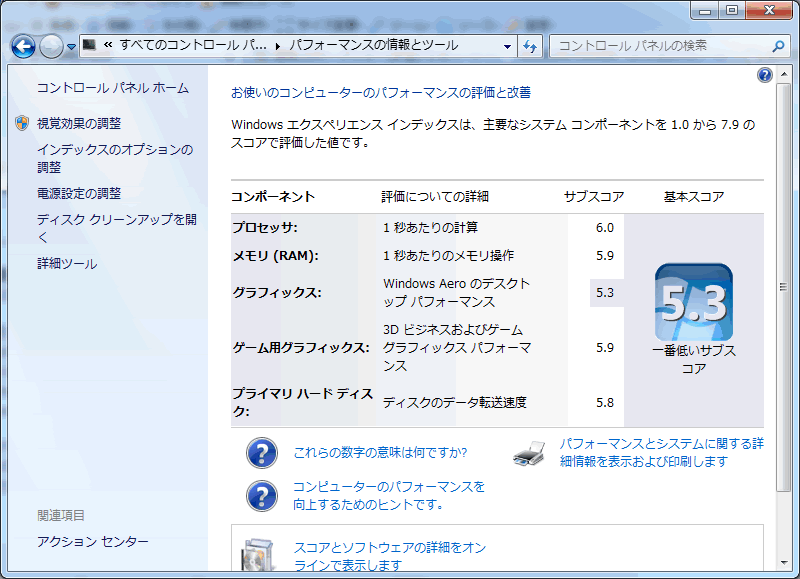The height and width of the screenshot is (579, 800).
Task: Click question icon beside これらの数字の意味は何ですか?
Action: (262, 453)
